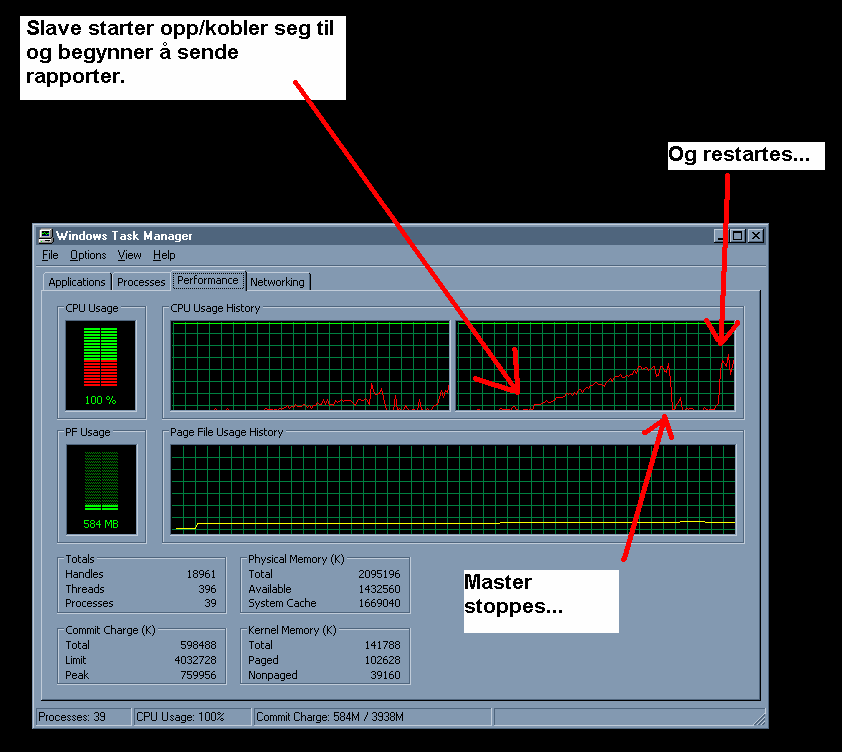Click status bar Processes: 39
This screenshot has width=842, height=752.
point(84,717)
